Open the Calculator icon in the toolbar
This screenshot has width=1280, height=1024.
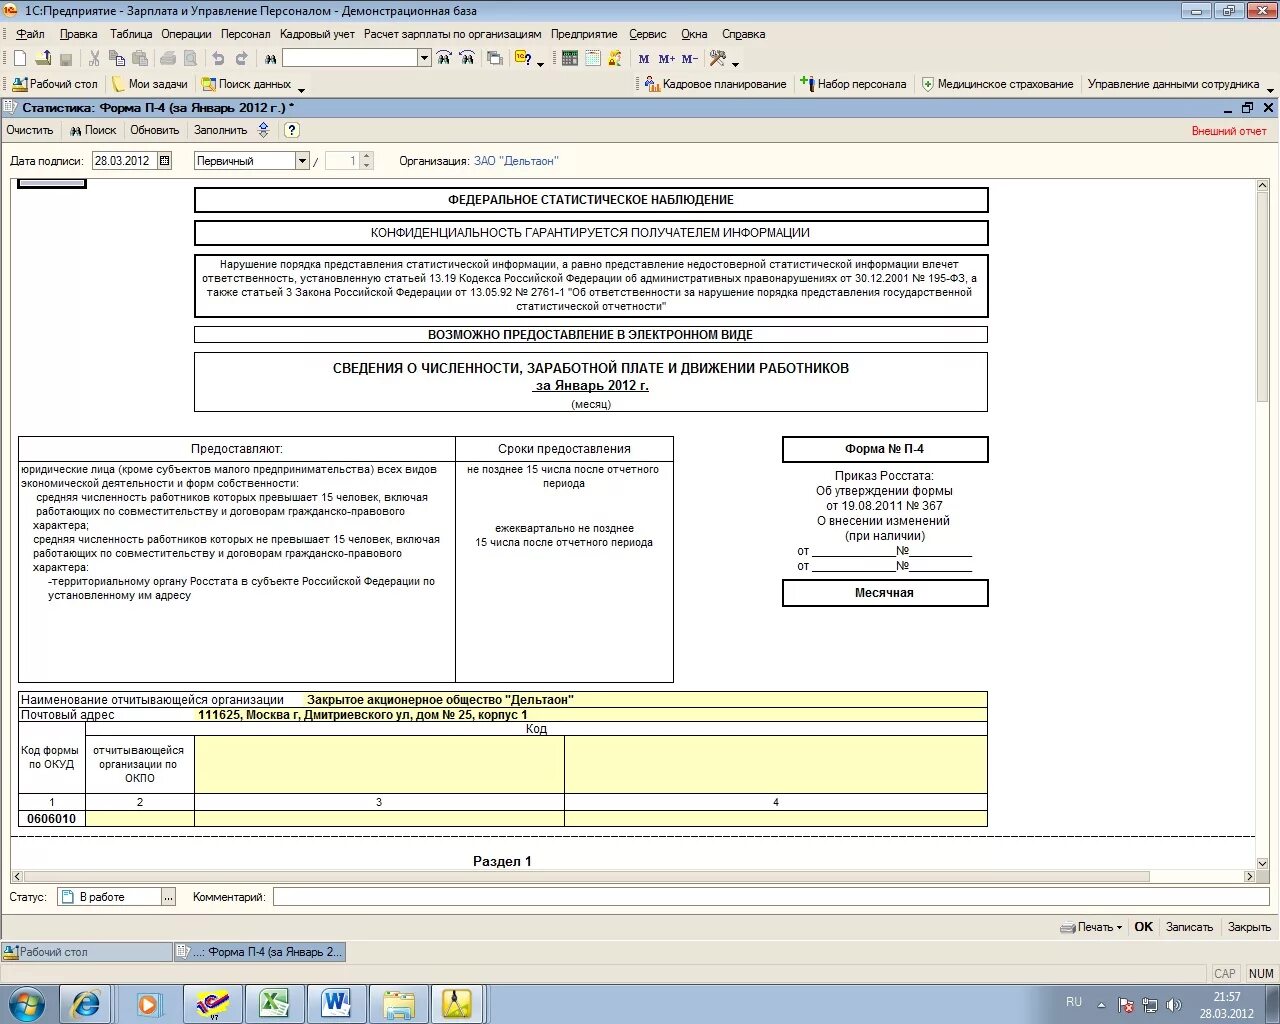[570, 59]
